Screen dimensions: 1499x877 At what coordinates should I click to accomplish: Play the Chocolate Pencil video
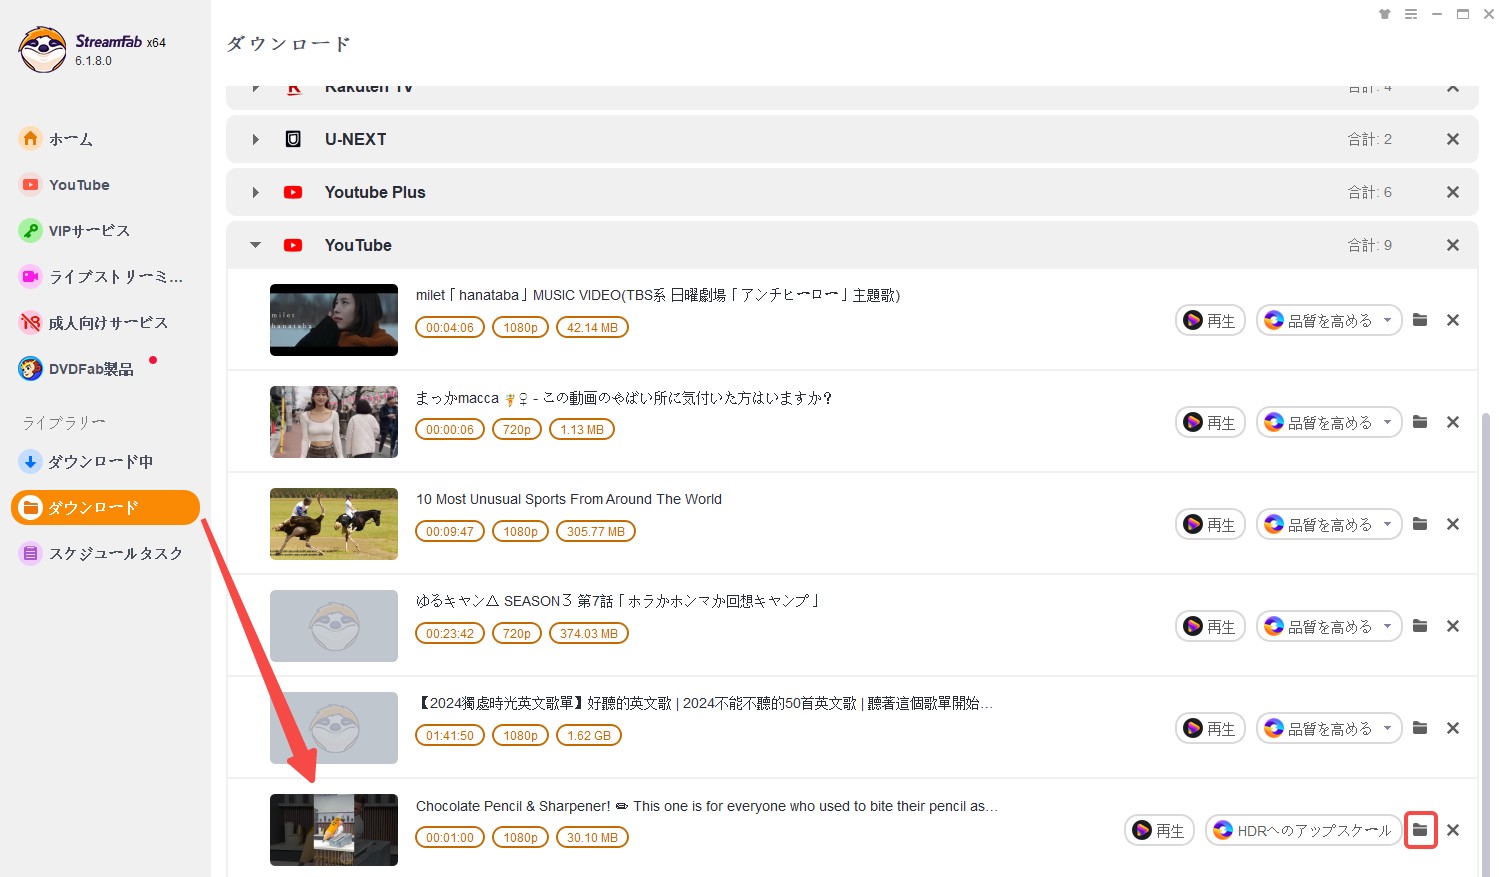tap(1159, 831)
